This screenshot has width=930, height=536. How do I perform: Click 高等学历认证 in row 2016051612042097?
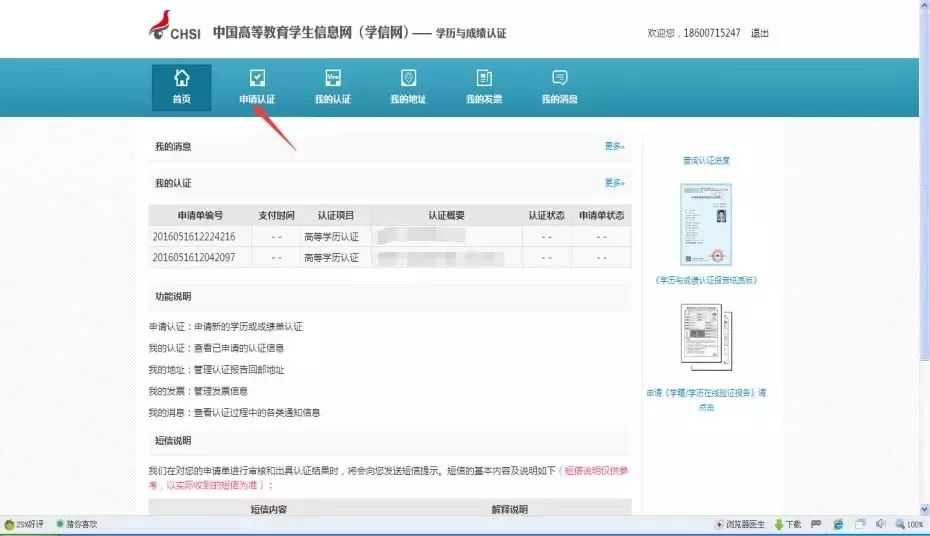(332, 257)
